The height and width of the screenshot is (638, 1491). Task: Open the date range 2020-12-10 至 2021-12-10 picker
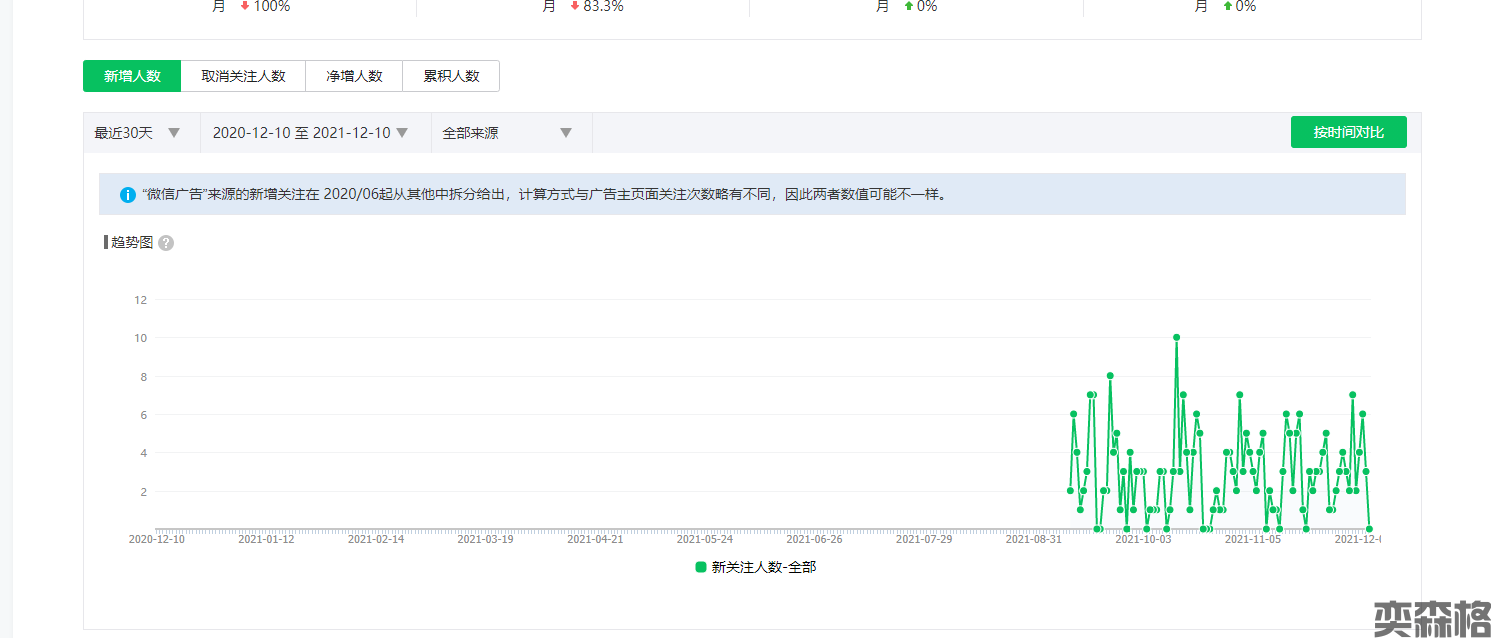click(x=310, y=133)
